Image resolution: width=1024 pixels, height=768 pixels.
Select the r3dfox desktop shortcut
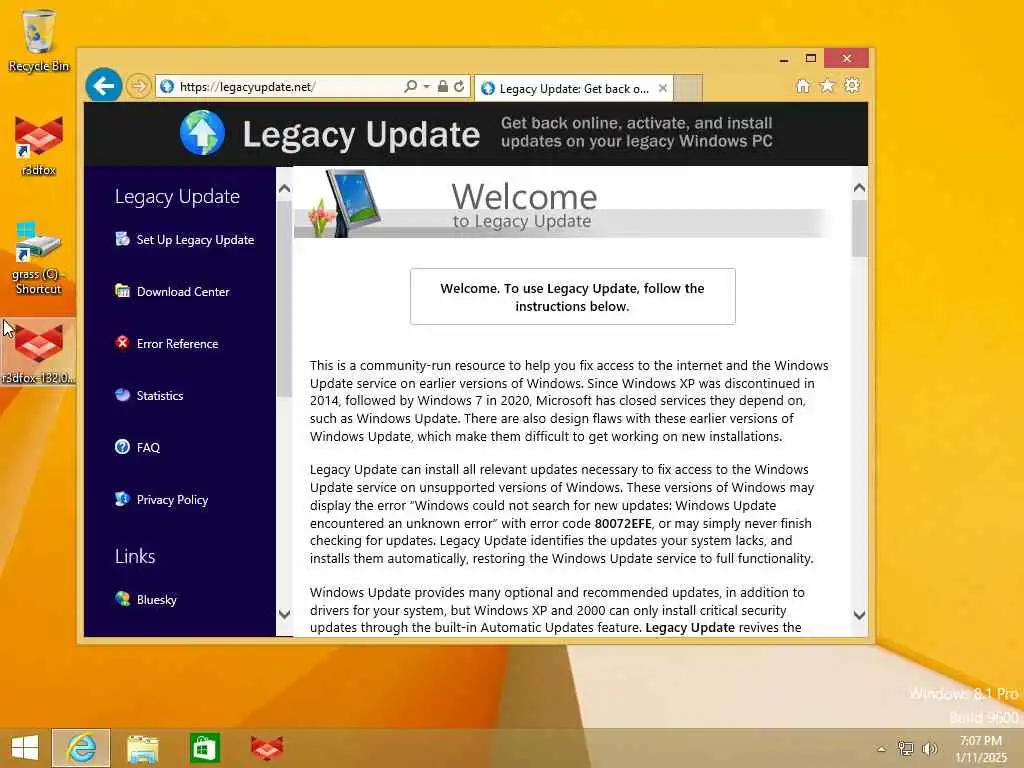[39, 145]
